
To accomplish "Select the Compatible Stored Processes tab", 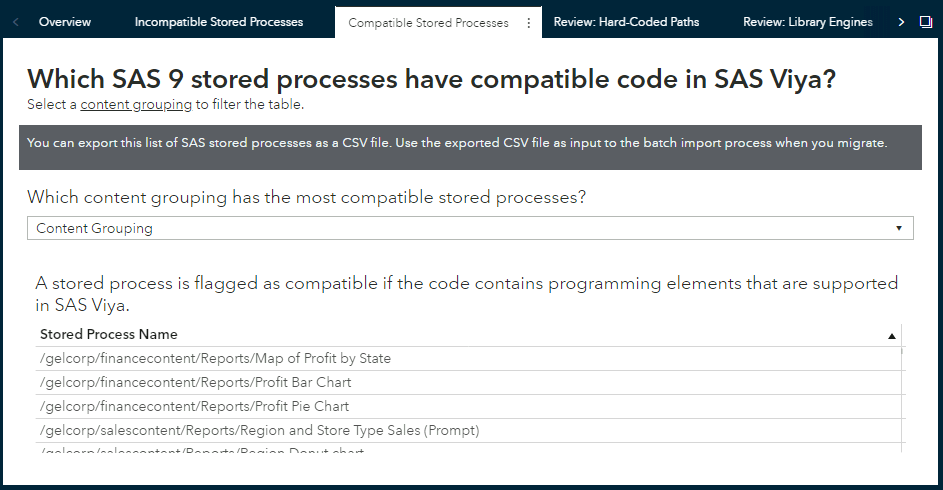I will pos(428,22).
